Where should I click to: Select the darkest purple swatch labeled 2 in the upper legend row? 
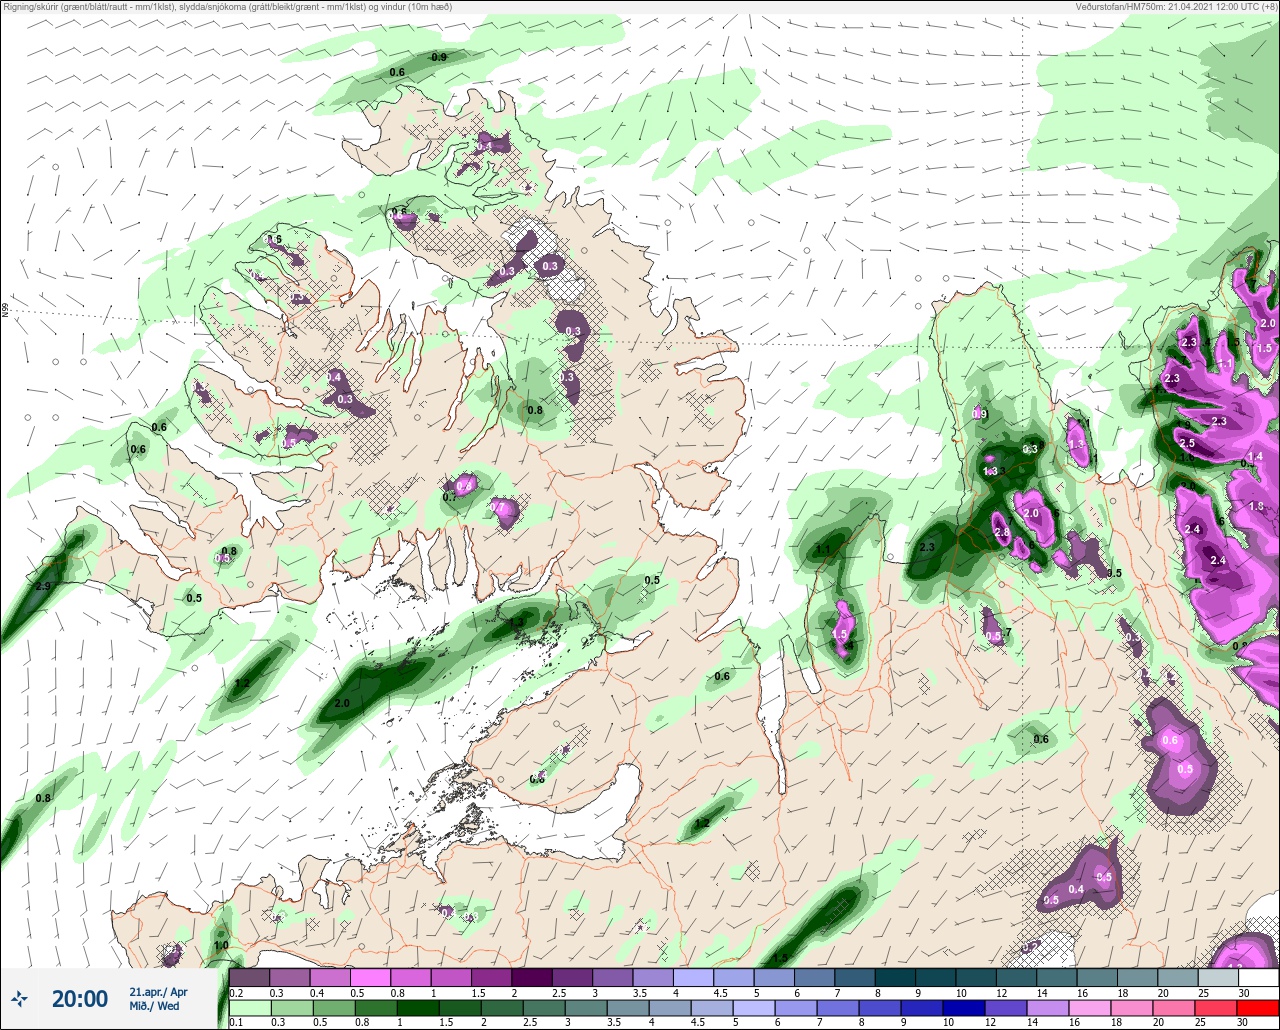pos(531,977)
